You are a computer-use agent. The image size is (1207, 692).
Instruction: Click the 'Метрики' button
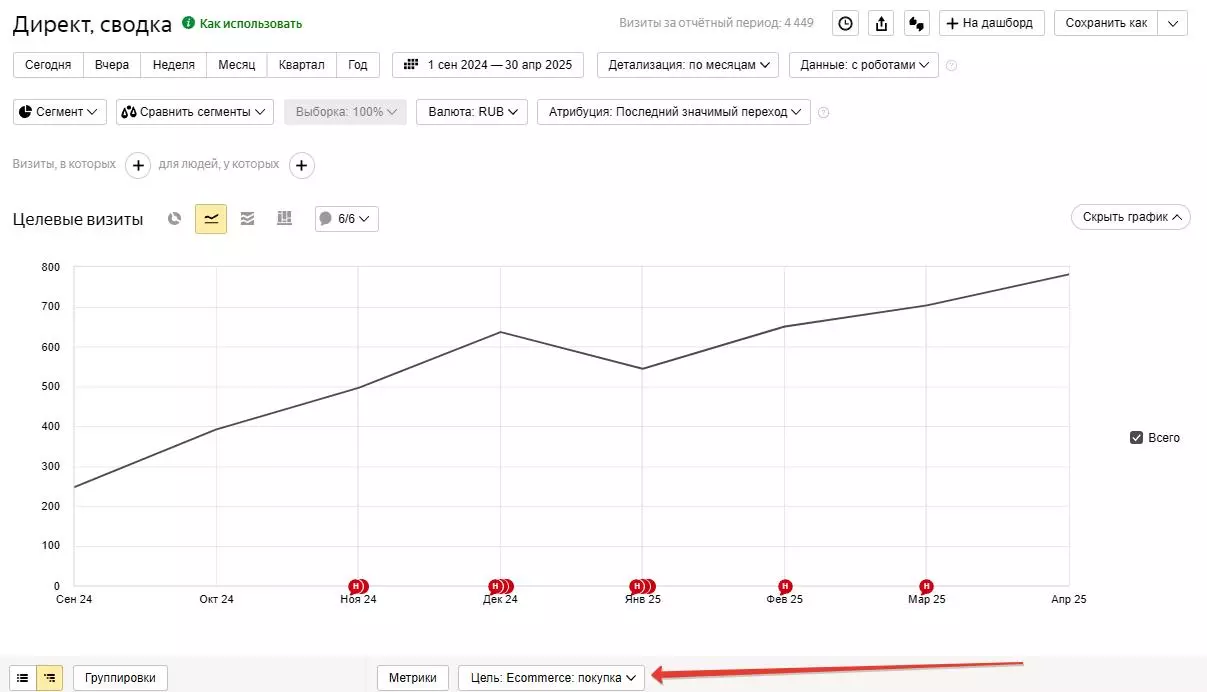tap(412, 678)
